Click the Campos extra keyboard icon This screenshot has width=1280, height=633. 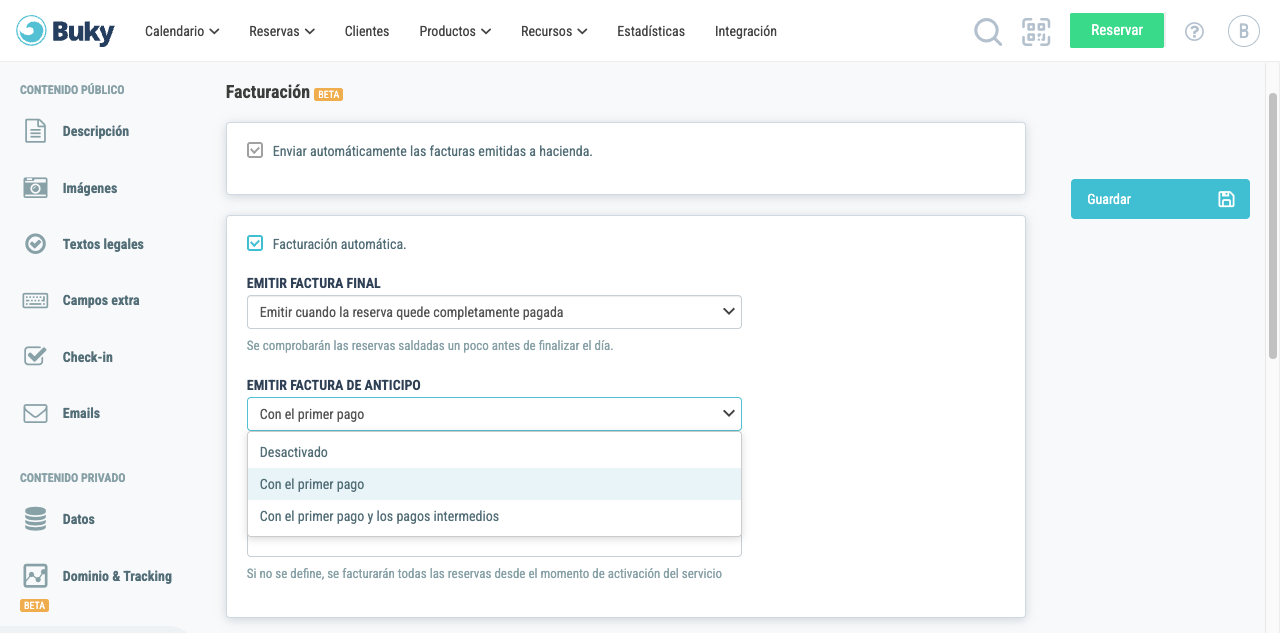(35, 300)
